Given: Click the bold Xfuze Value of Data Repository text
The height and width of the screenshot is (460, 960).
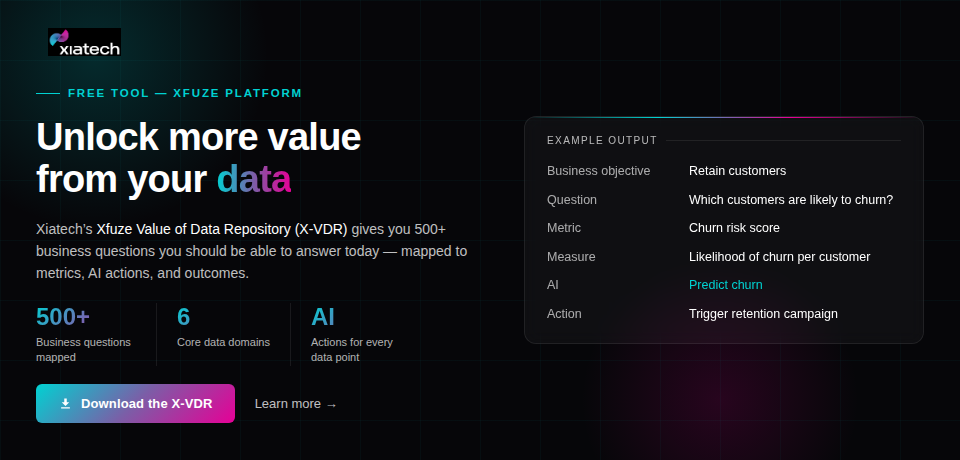Looking at the screenshot, I should coord(222,228).
